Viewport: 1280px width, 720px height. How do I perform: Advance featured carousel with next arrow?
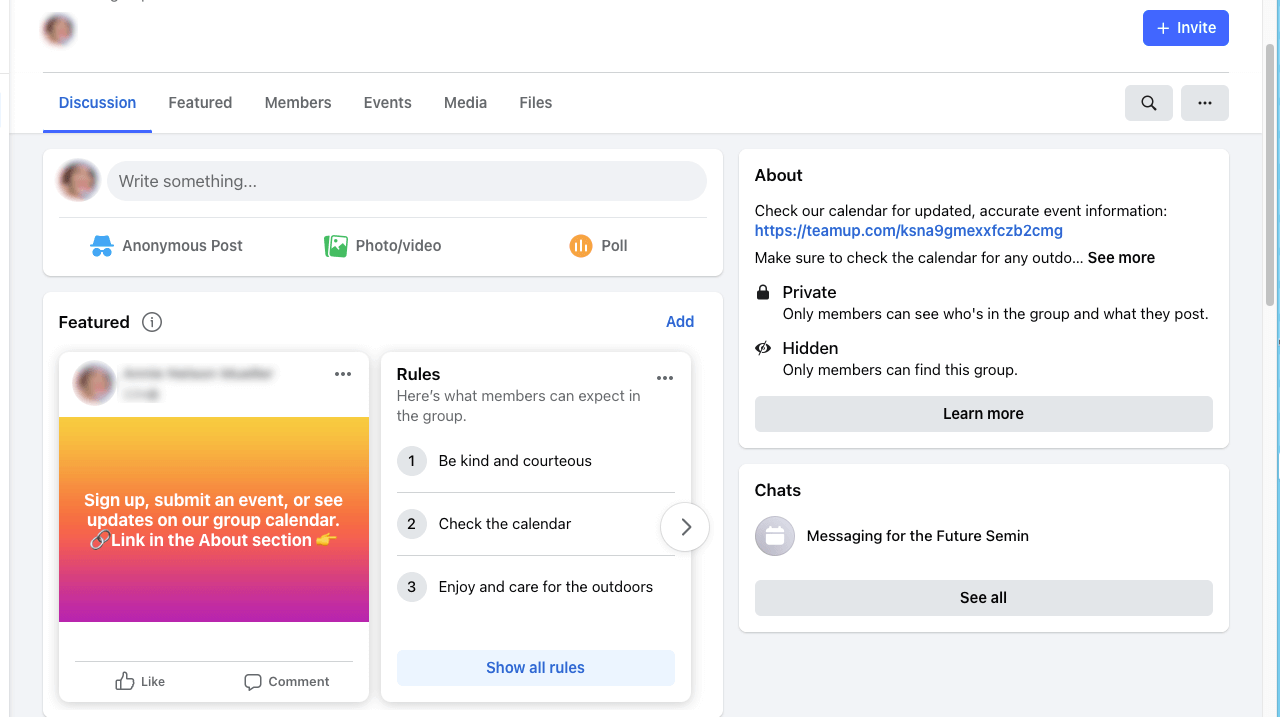coord(685,527)
